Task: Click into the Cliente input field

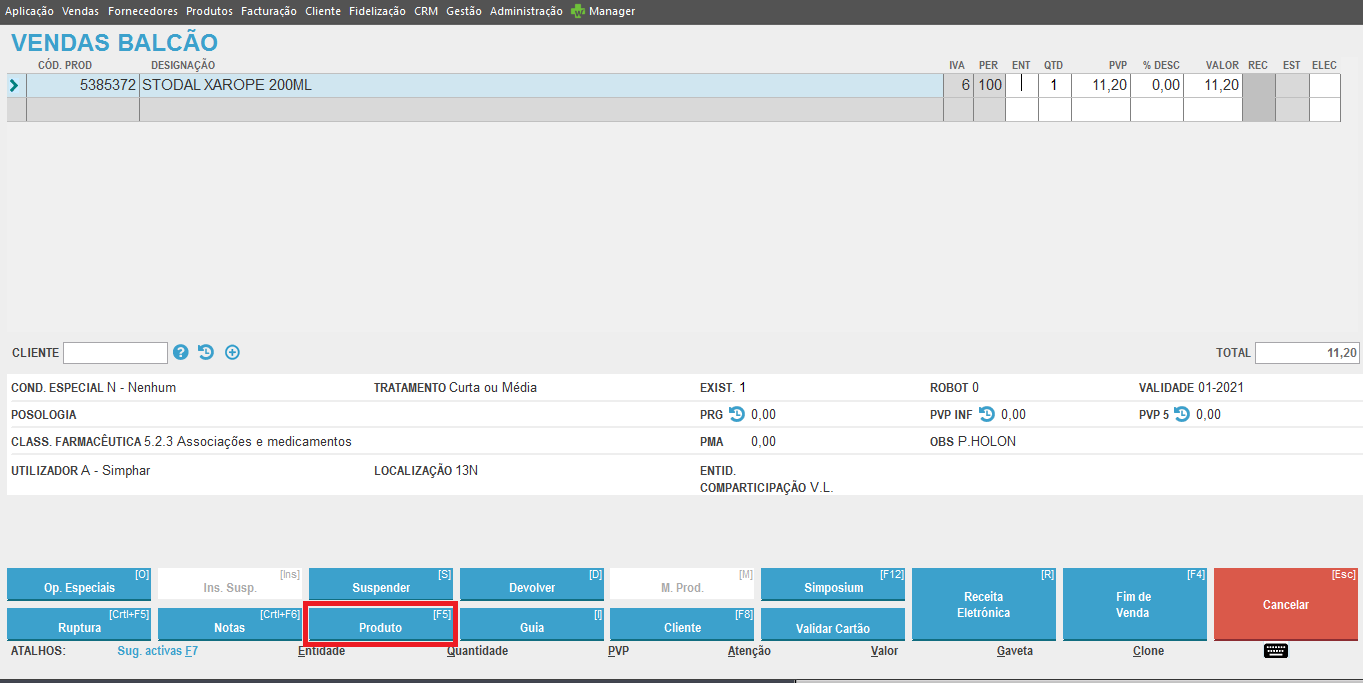Action: tap(115, 353)
